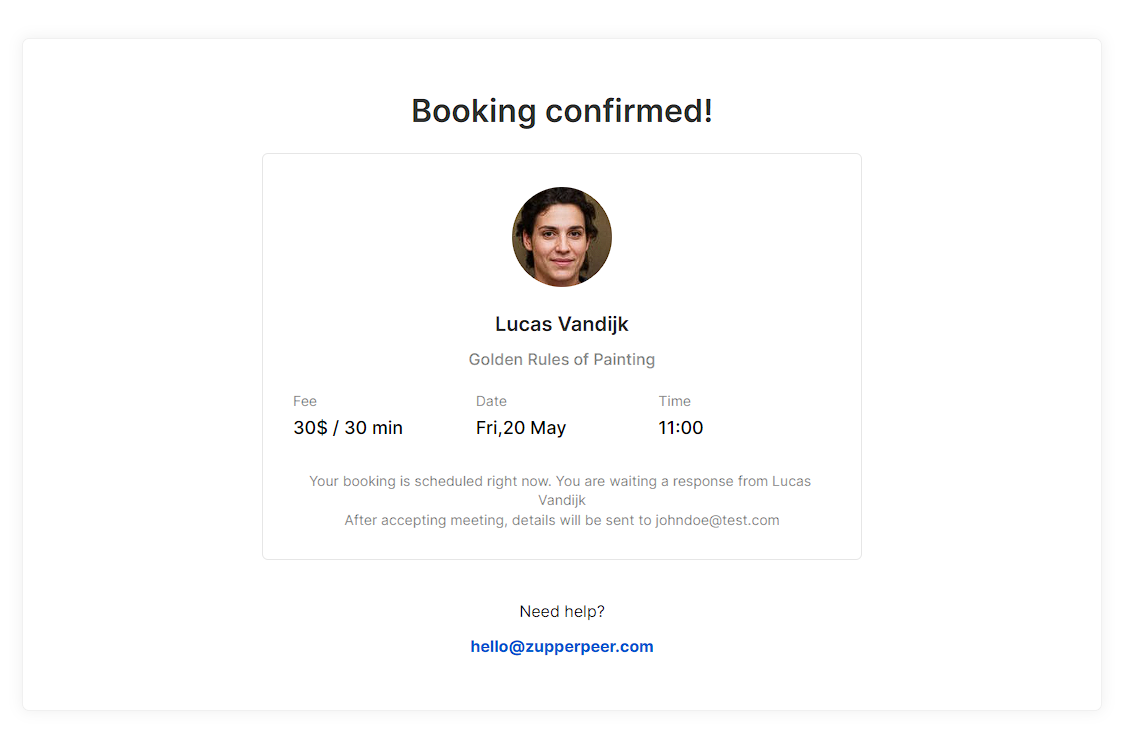Click the Time label
Image resolution: width=1144 pixels, height=754 pixels.
point(673,401)
